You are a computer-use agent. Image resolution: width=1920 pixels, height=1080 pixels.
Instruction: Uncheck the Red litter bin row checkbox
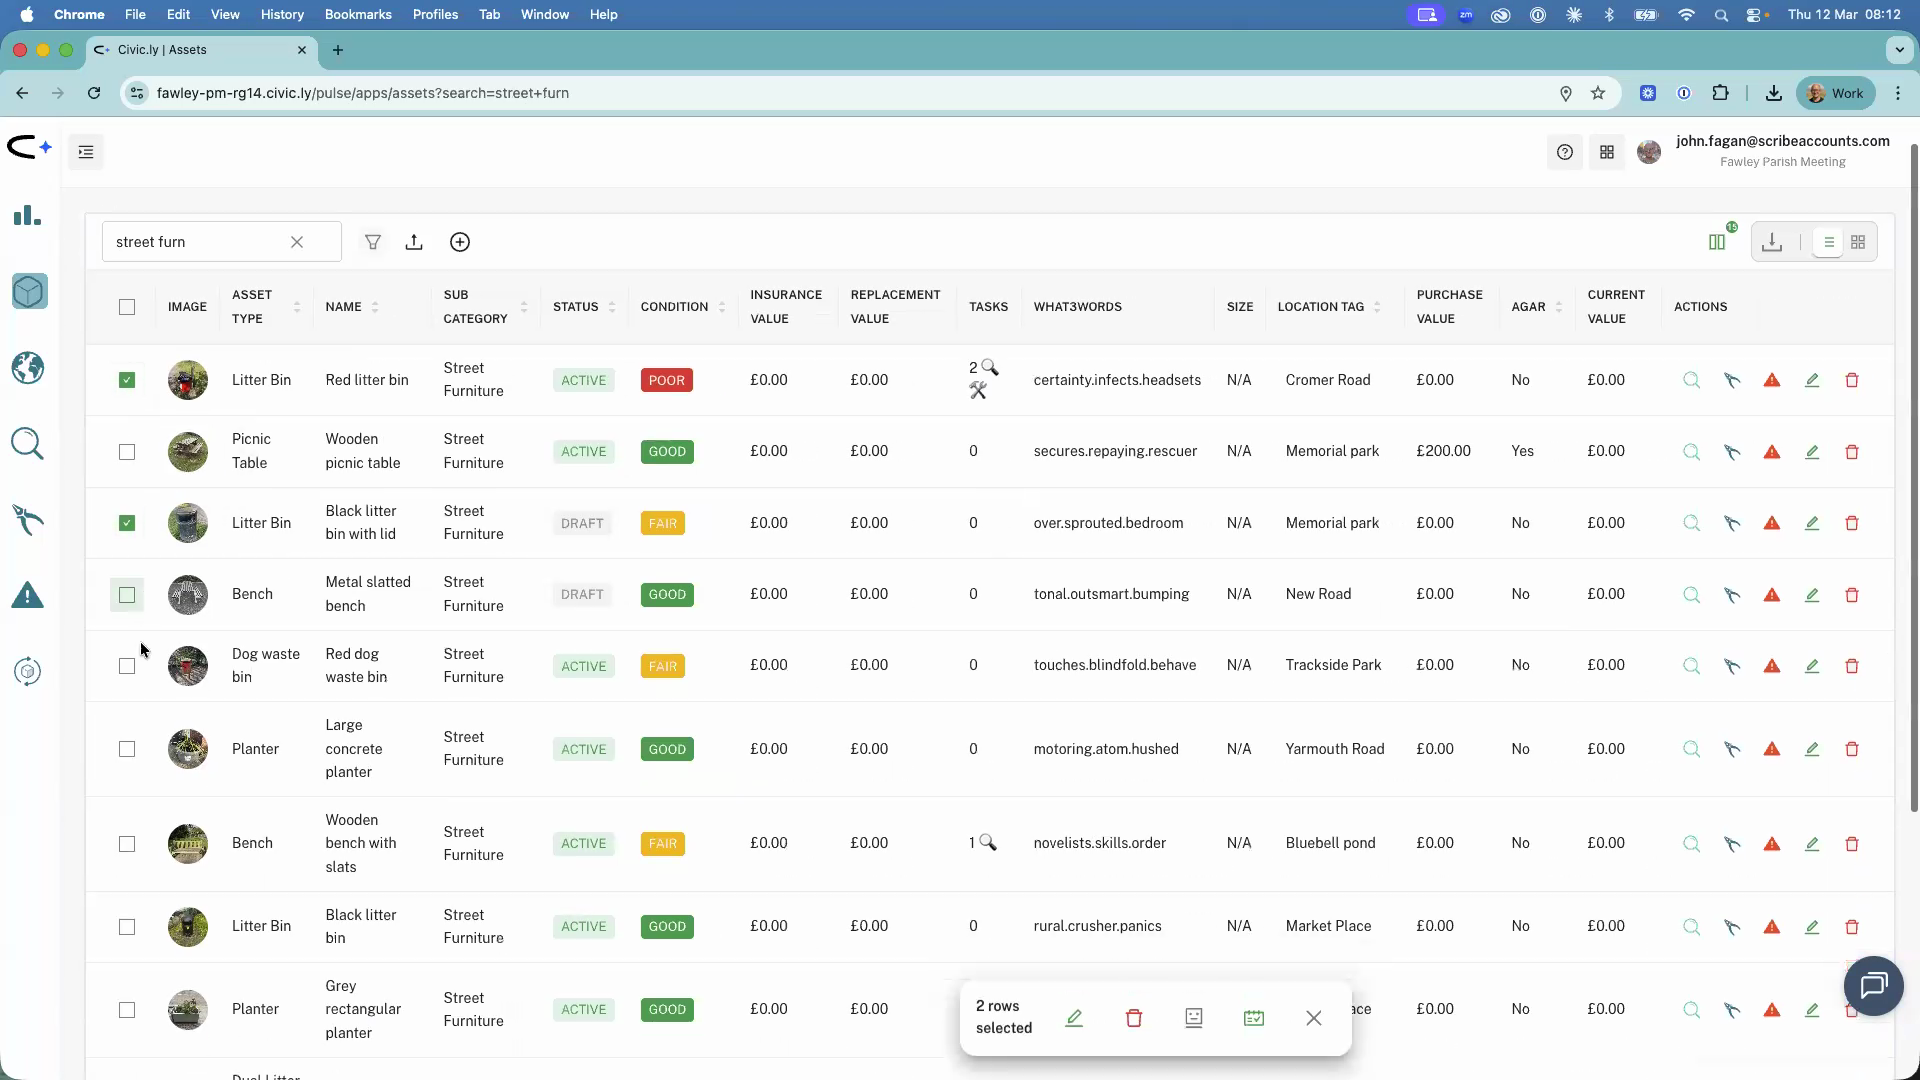click(127, 380)
